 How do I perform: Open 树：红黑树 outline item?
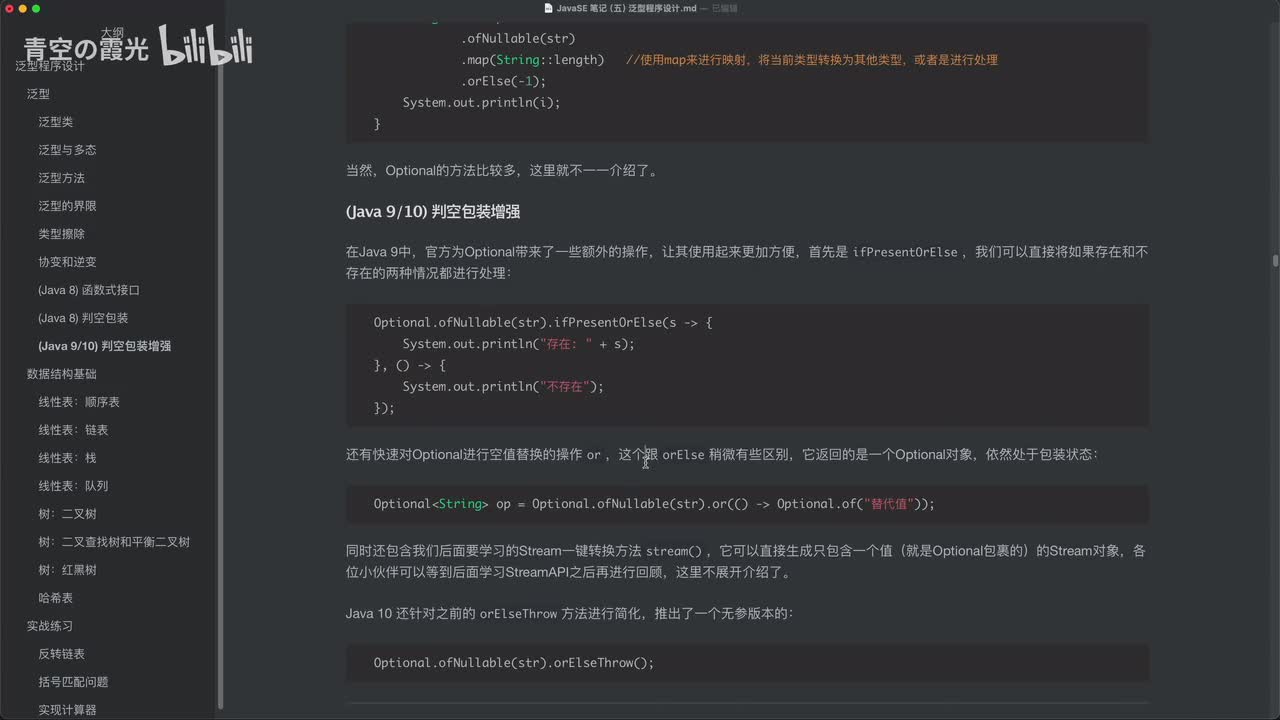point(67,570)
